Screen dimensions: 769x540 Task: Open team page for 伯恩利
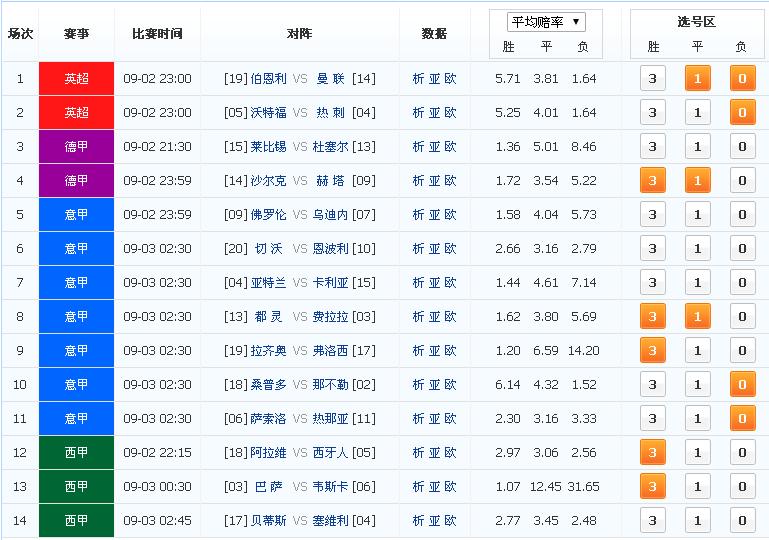point(268,78)
